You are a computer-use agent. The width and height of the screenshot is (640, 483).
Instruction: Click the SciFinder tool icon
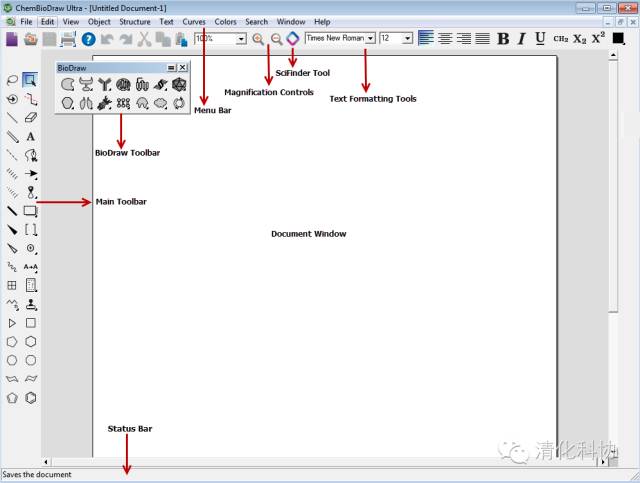tap(292, 38)
